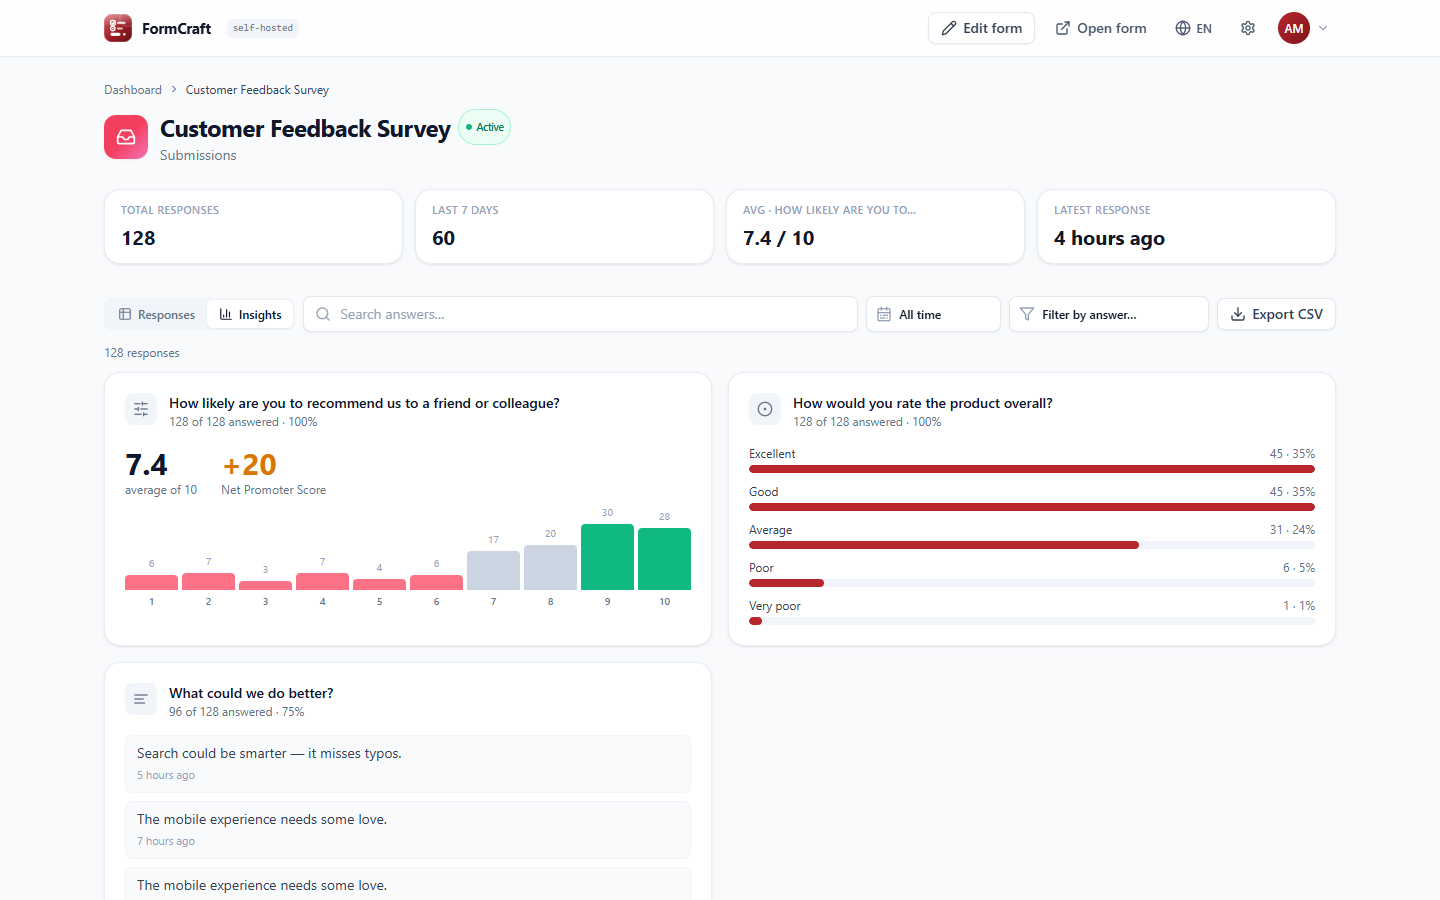
Task: Open the Filter by answer dropdown
Action: click(x=1109, y=314)
